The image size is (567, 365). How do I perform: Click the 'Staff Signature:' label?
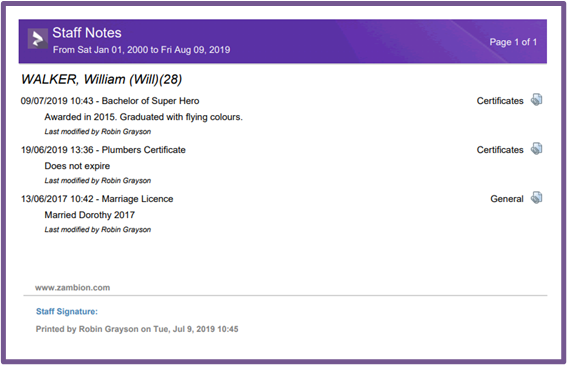click(x=67, y=311)
